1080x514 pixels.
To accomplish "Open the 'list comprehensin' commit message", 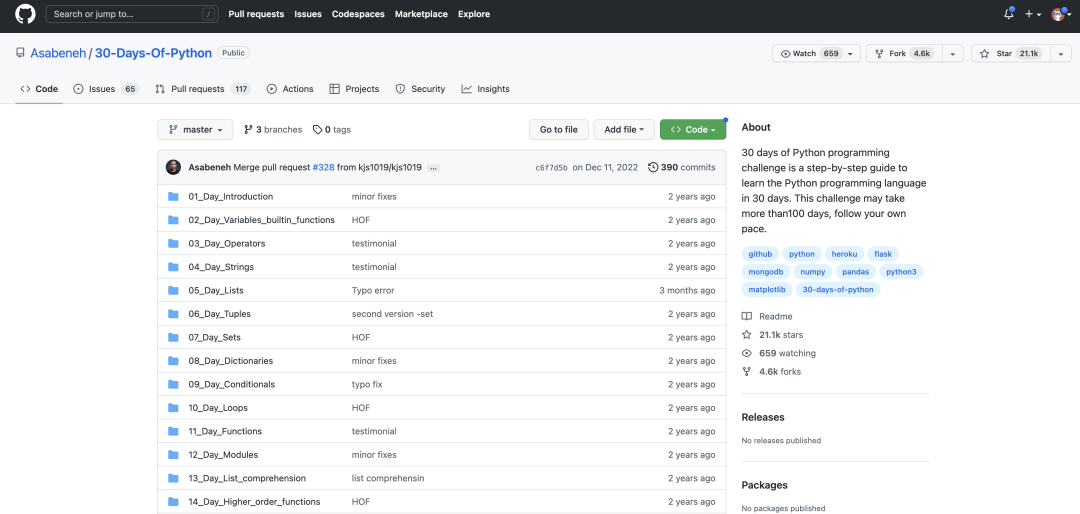I will 388,478.
